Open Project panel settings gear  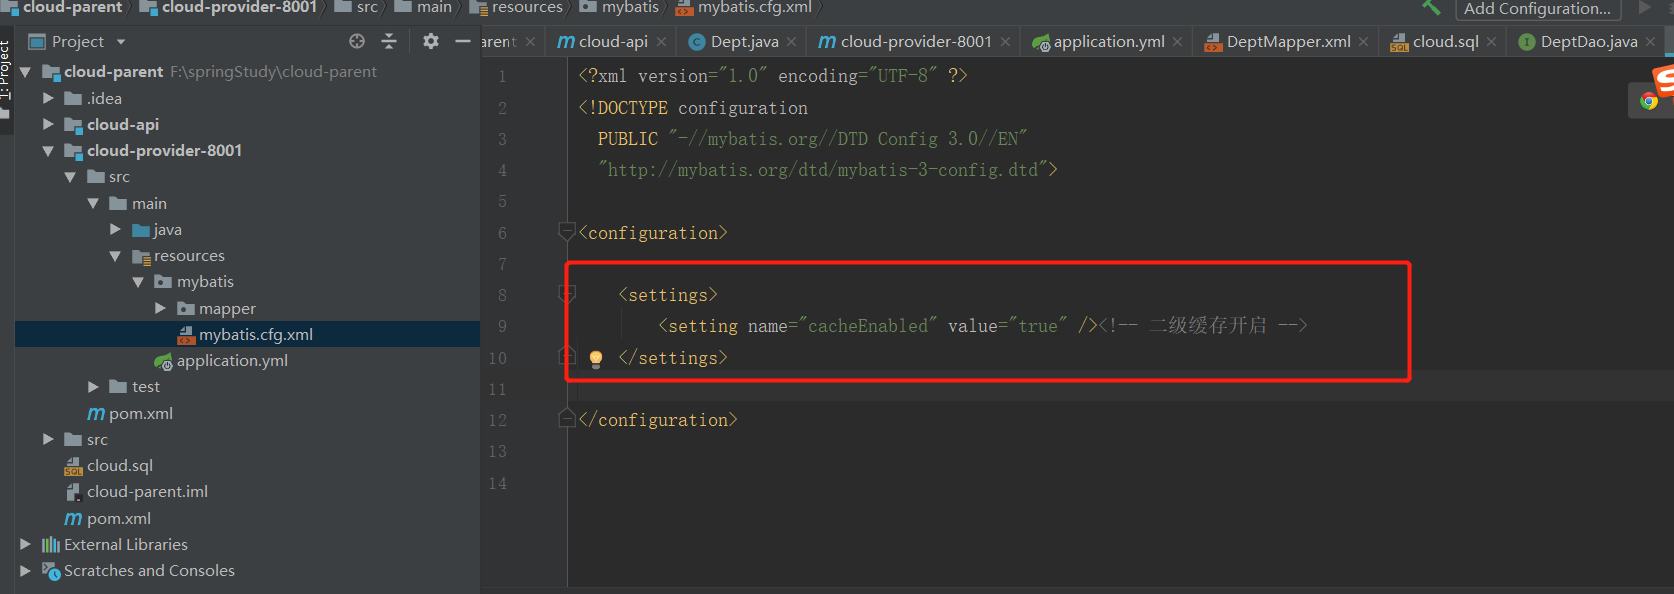431,41
